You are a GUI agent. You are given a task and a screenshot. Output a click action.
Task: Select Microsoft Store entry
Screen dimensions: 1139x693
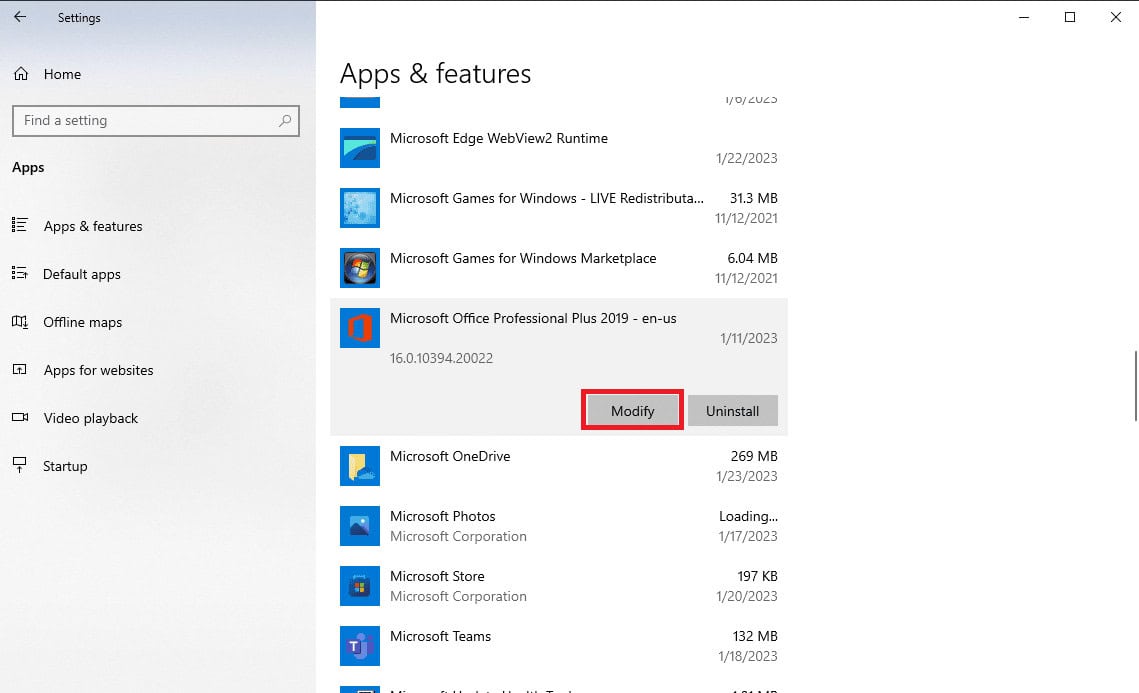(559, 585)
